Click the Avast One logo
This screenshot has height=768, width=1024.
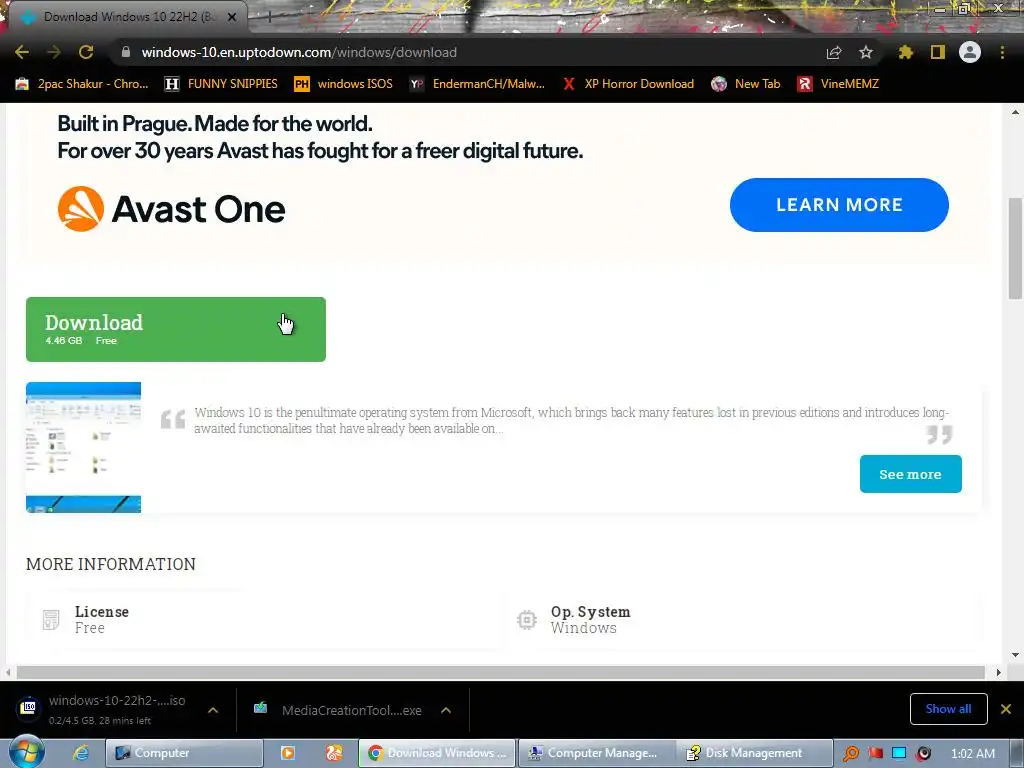pos(171,209)
